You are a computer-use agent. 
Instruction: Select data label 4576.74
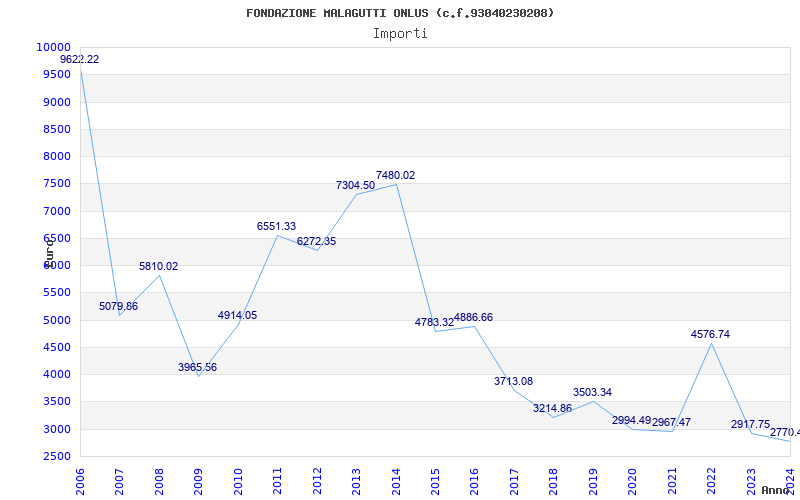tap(710, 334)
